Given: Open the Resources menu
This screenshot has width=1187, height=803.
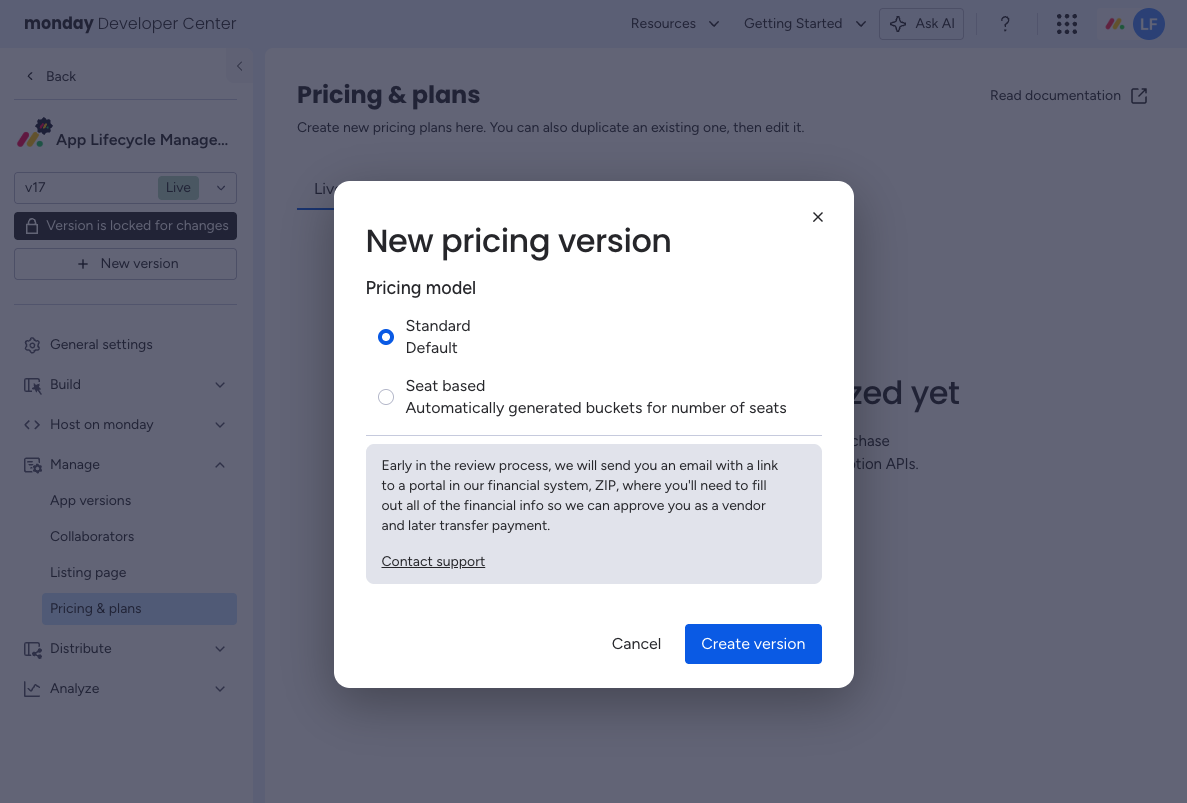Looking at the screenshot, I should (x=675, y=24).
